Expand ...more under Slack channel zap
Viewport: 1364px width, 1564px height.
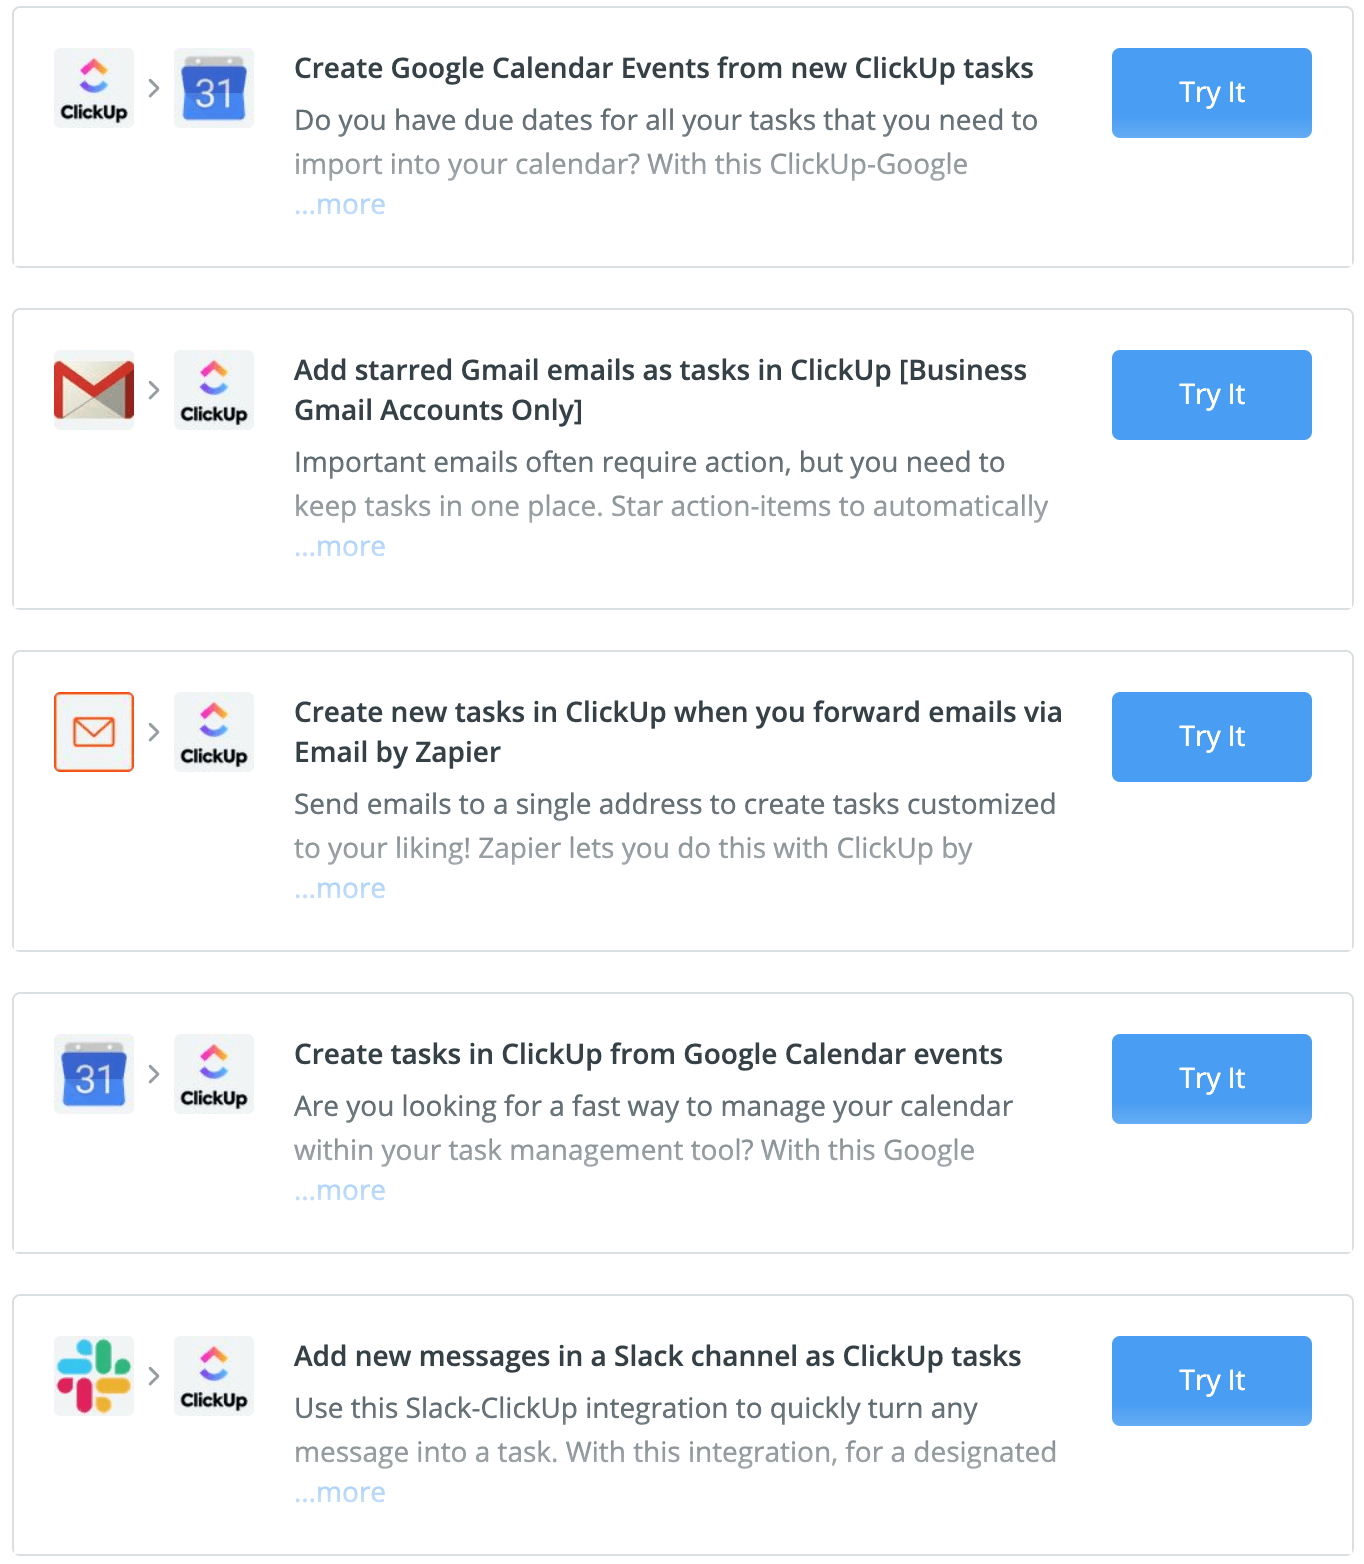tap(340, 1493)
